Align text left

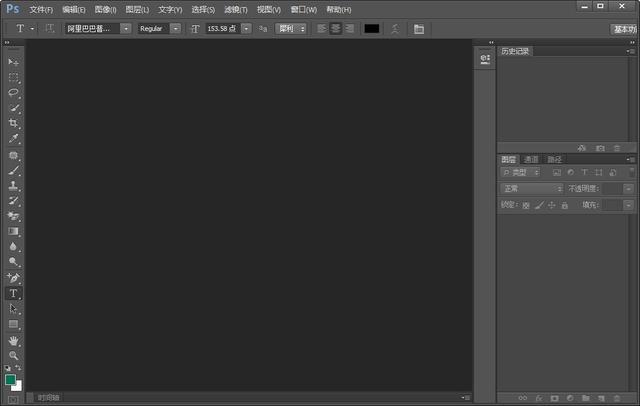(322, 29)
